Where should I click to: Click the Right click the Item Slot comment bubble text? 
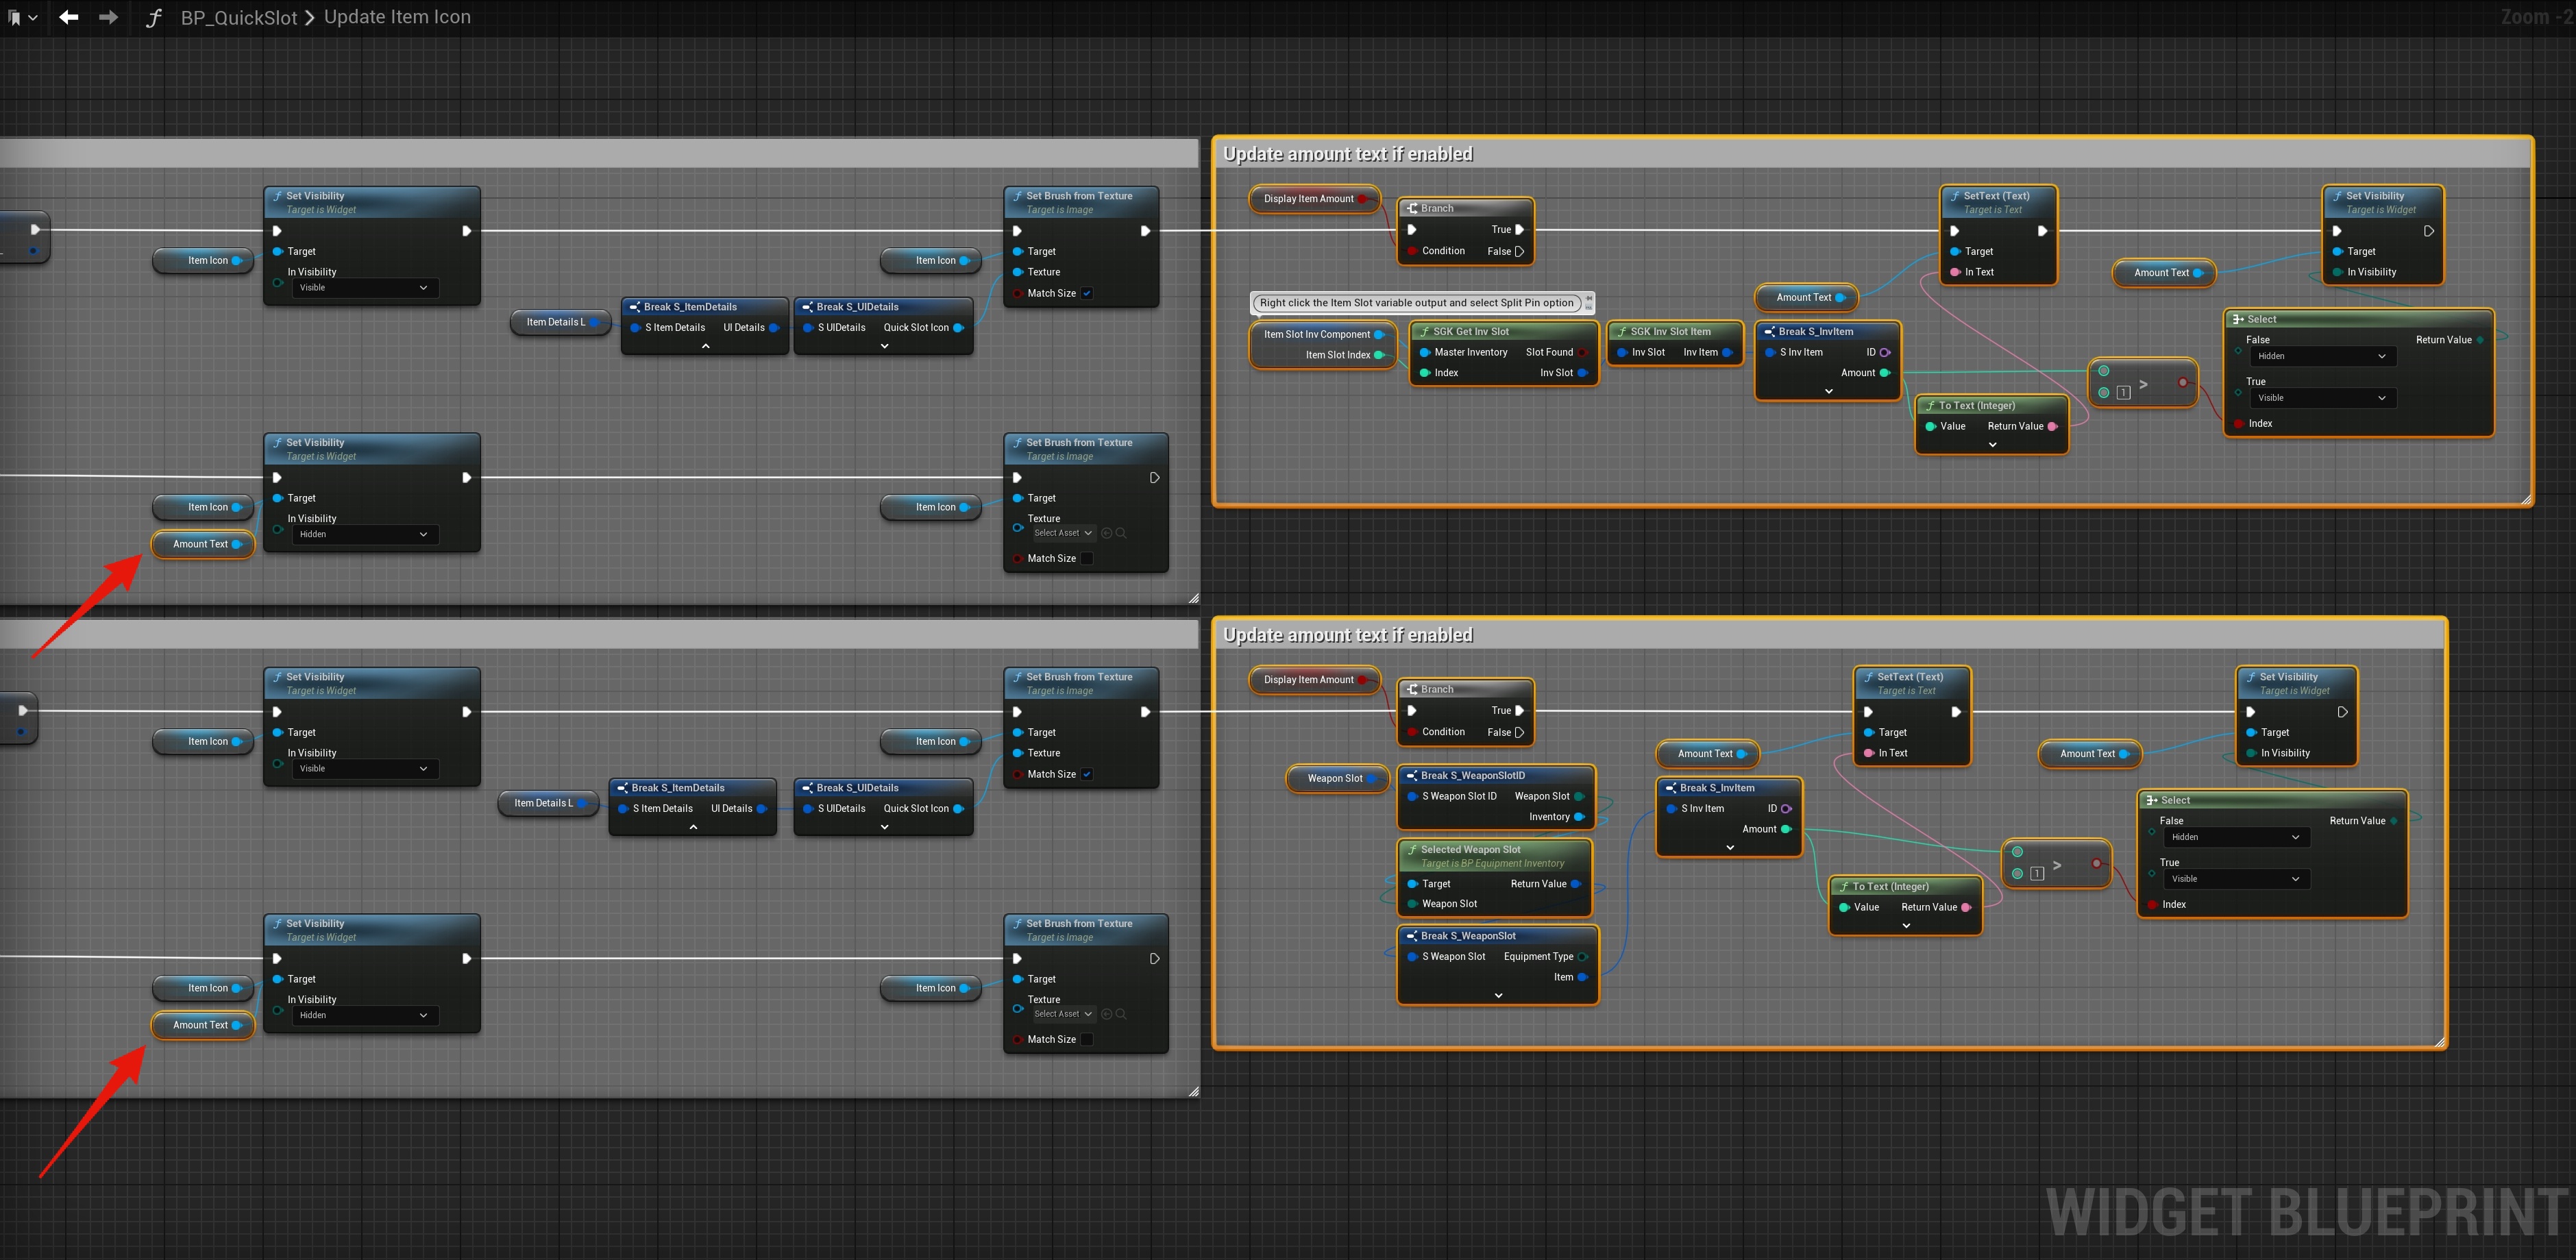click(1416, 303)
